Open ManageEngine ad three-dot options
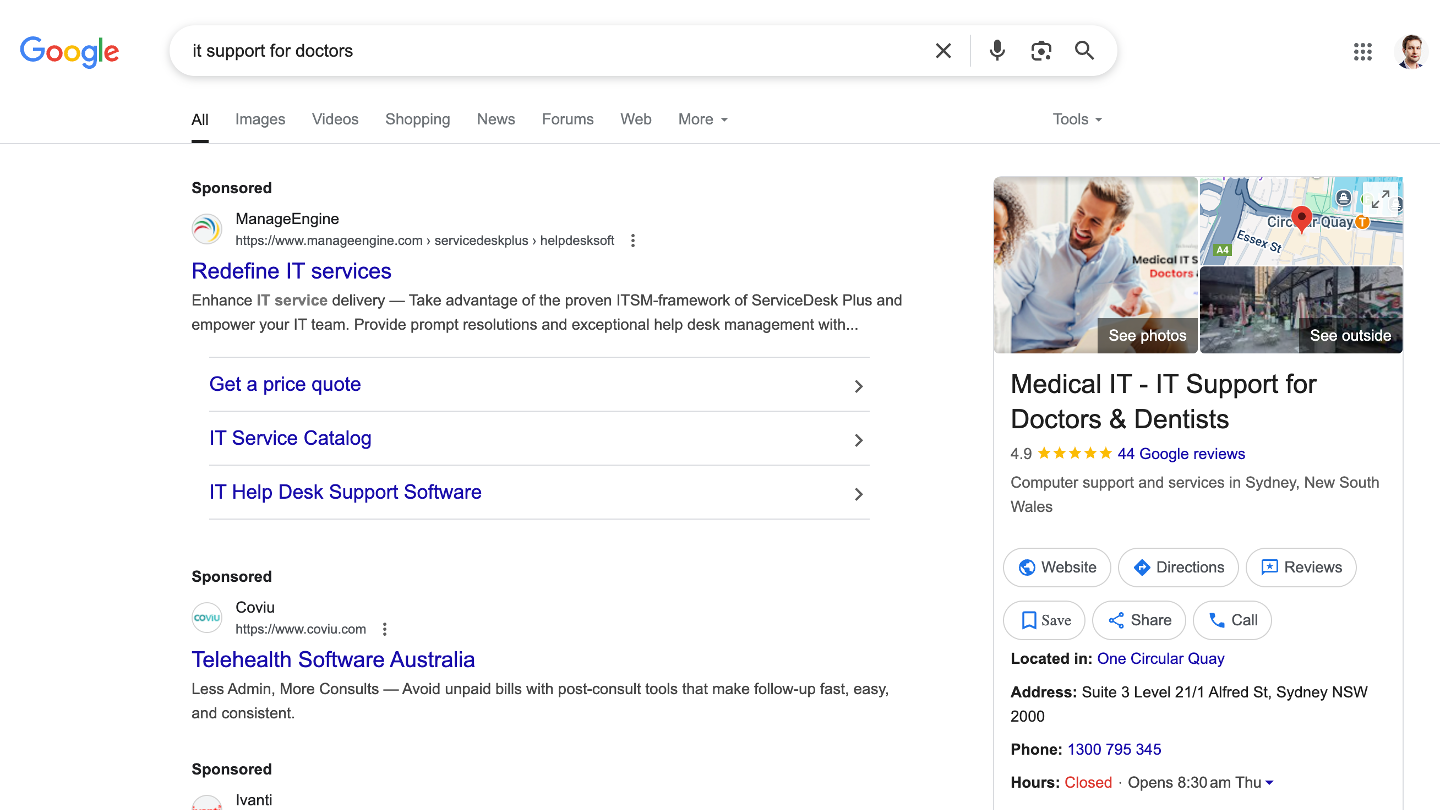This screenshot has height=810, width=1440. tap(633, 241)
